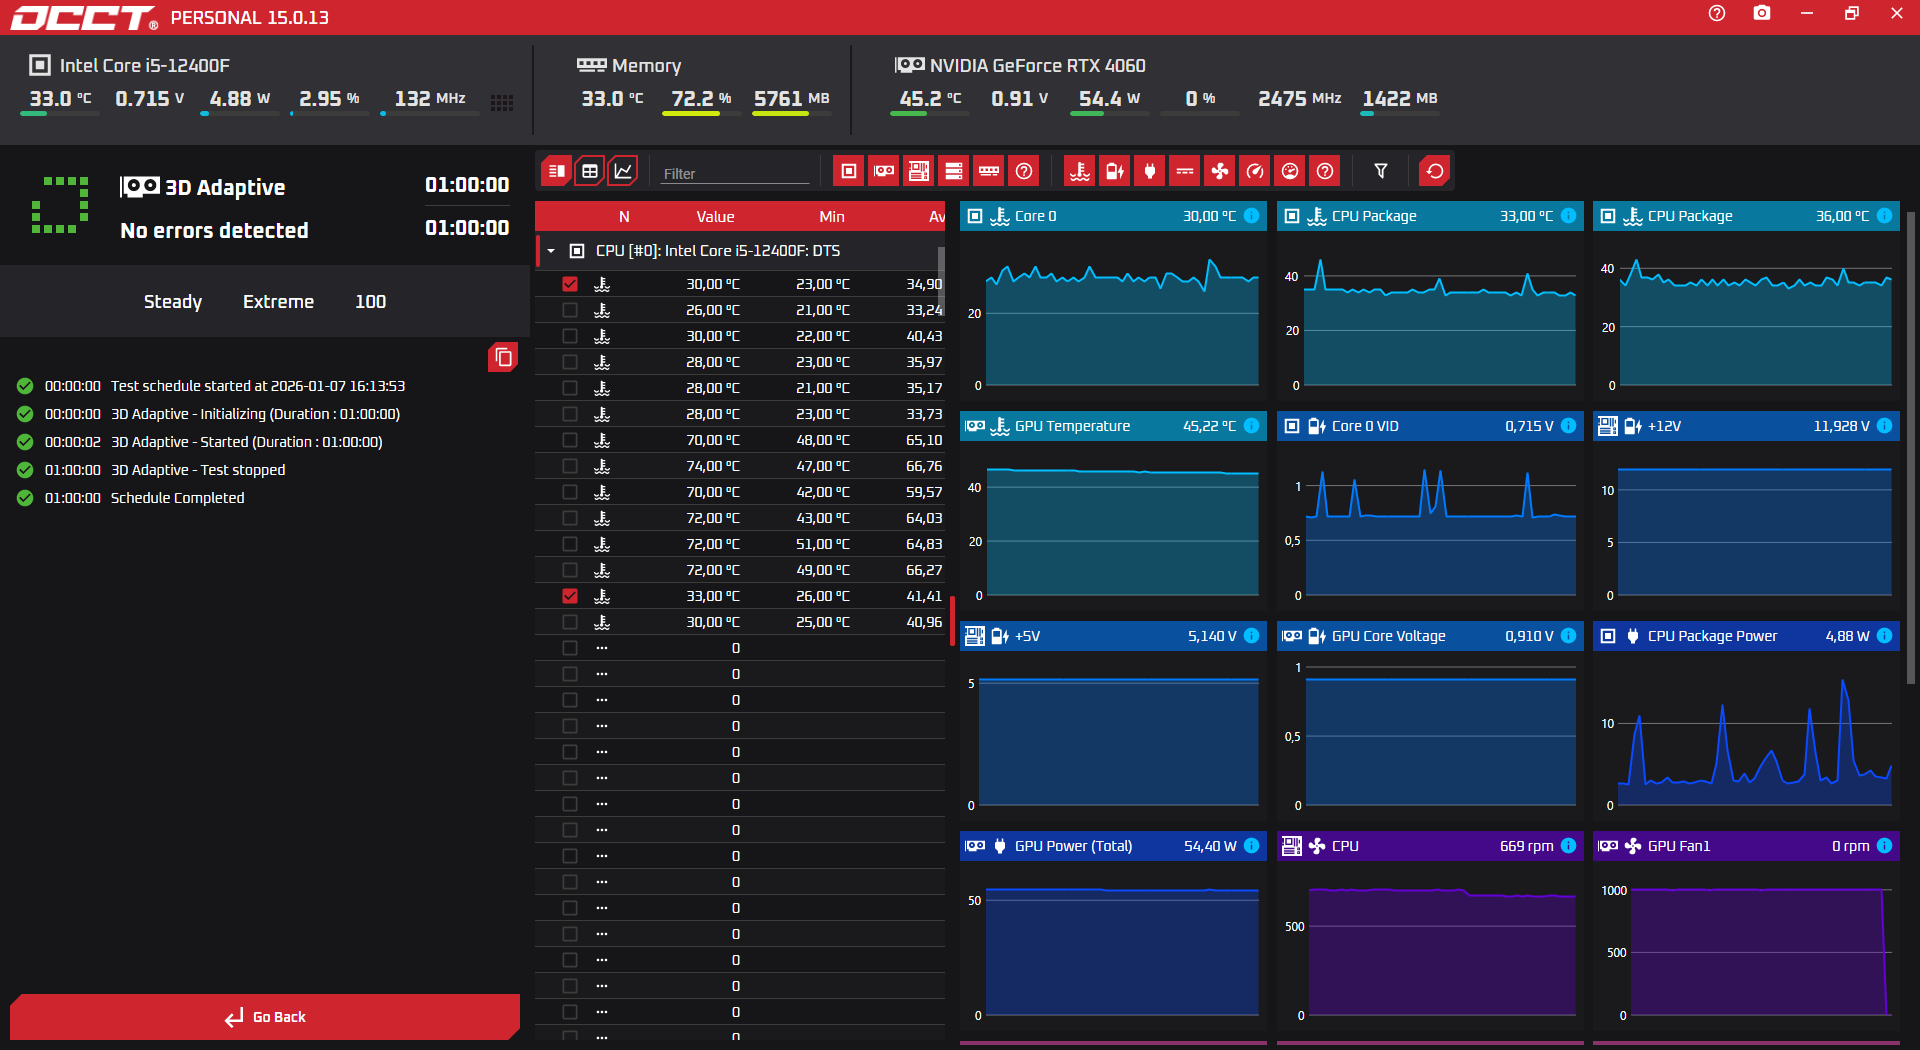Click the reset sensors refresh icon
The image size is (1920, 1050).
click(1434, 171)
